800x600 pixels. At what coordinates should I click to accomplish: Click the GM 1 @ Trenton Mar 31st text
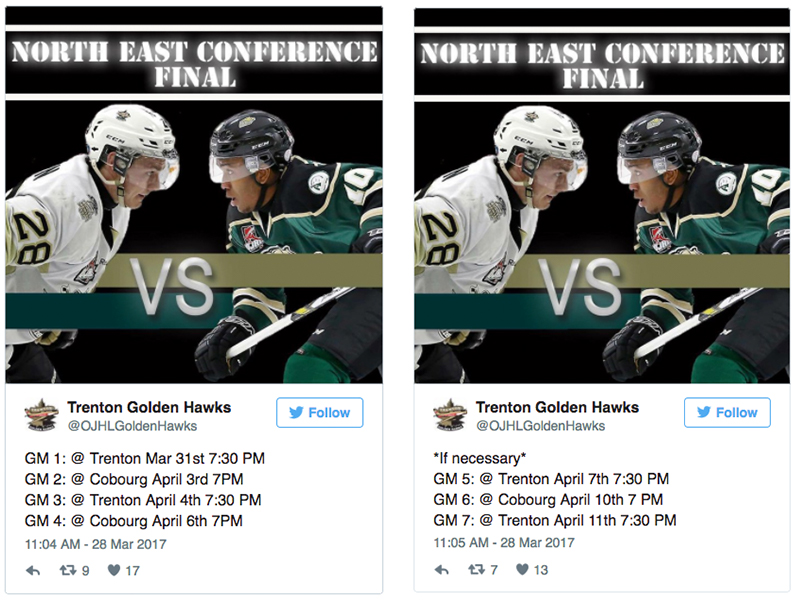click(x=144, y=459)
